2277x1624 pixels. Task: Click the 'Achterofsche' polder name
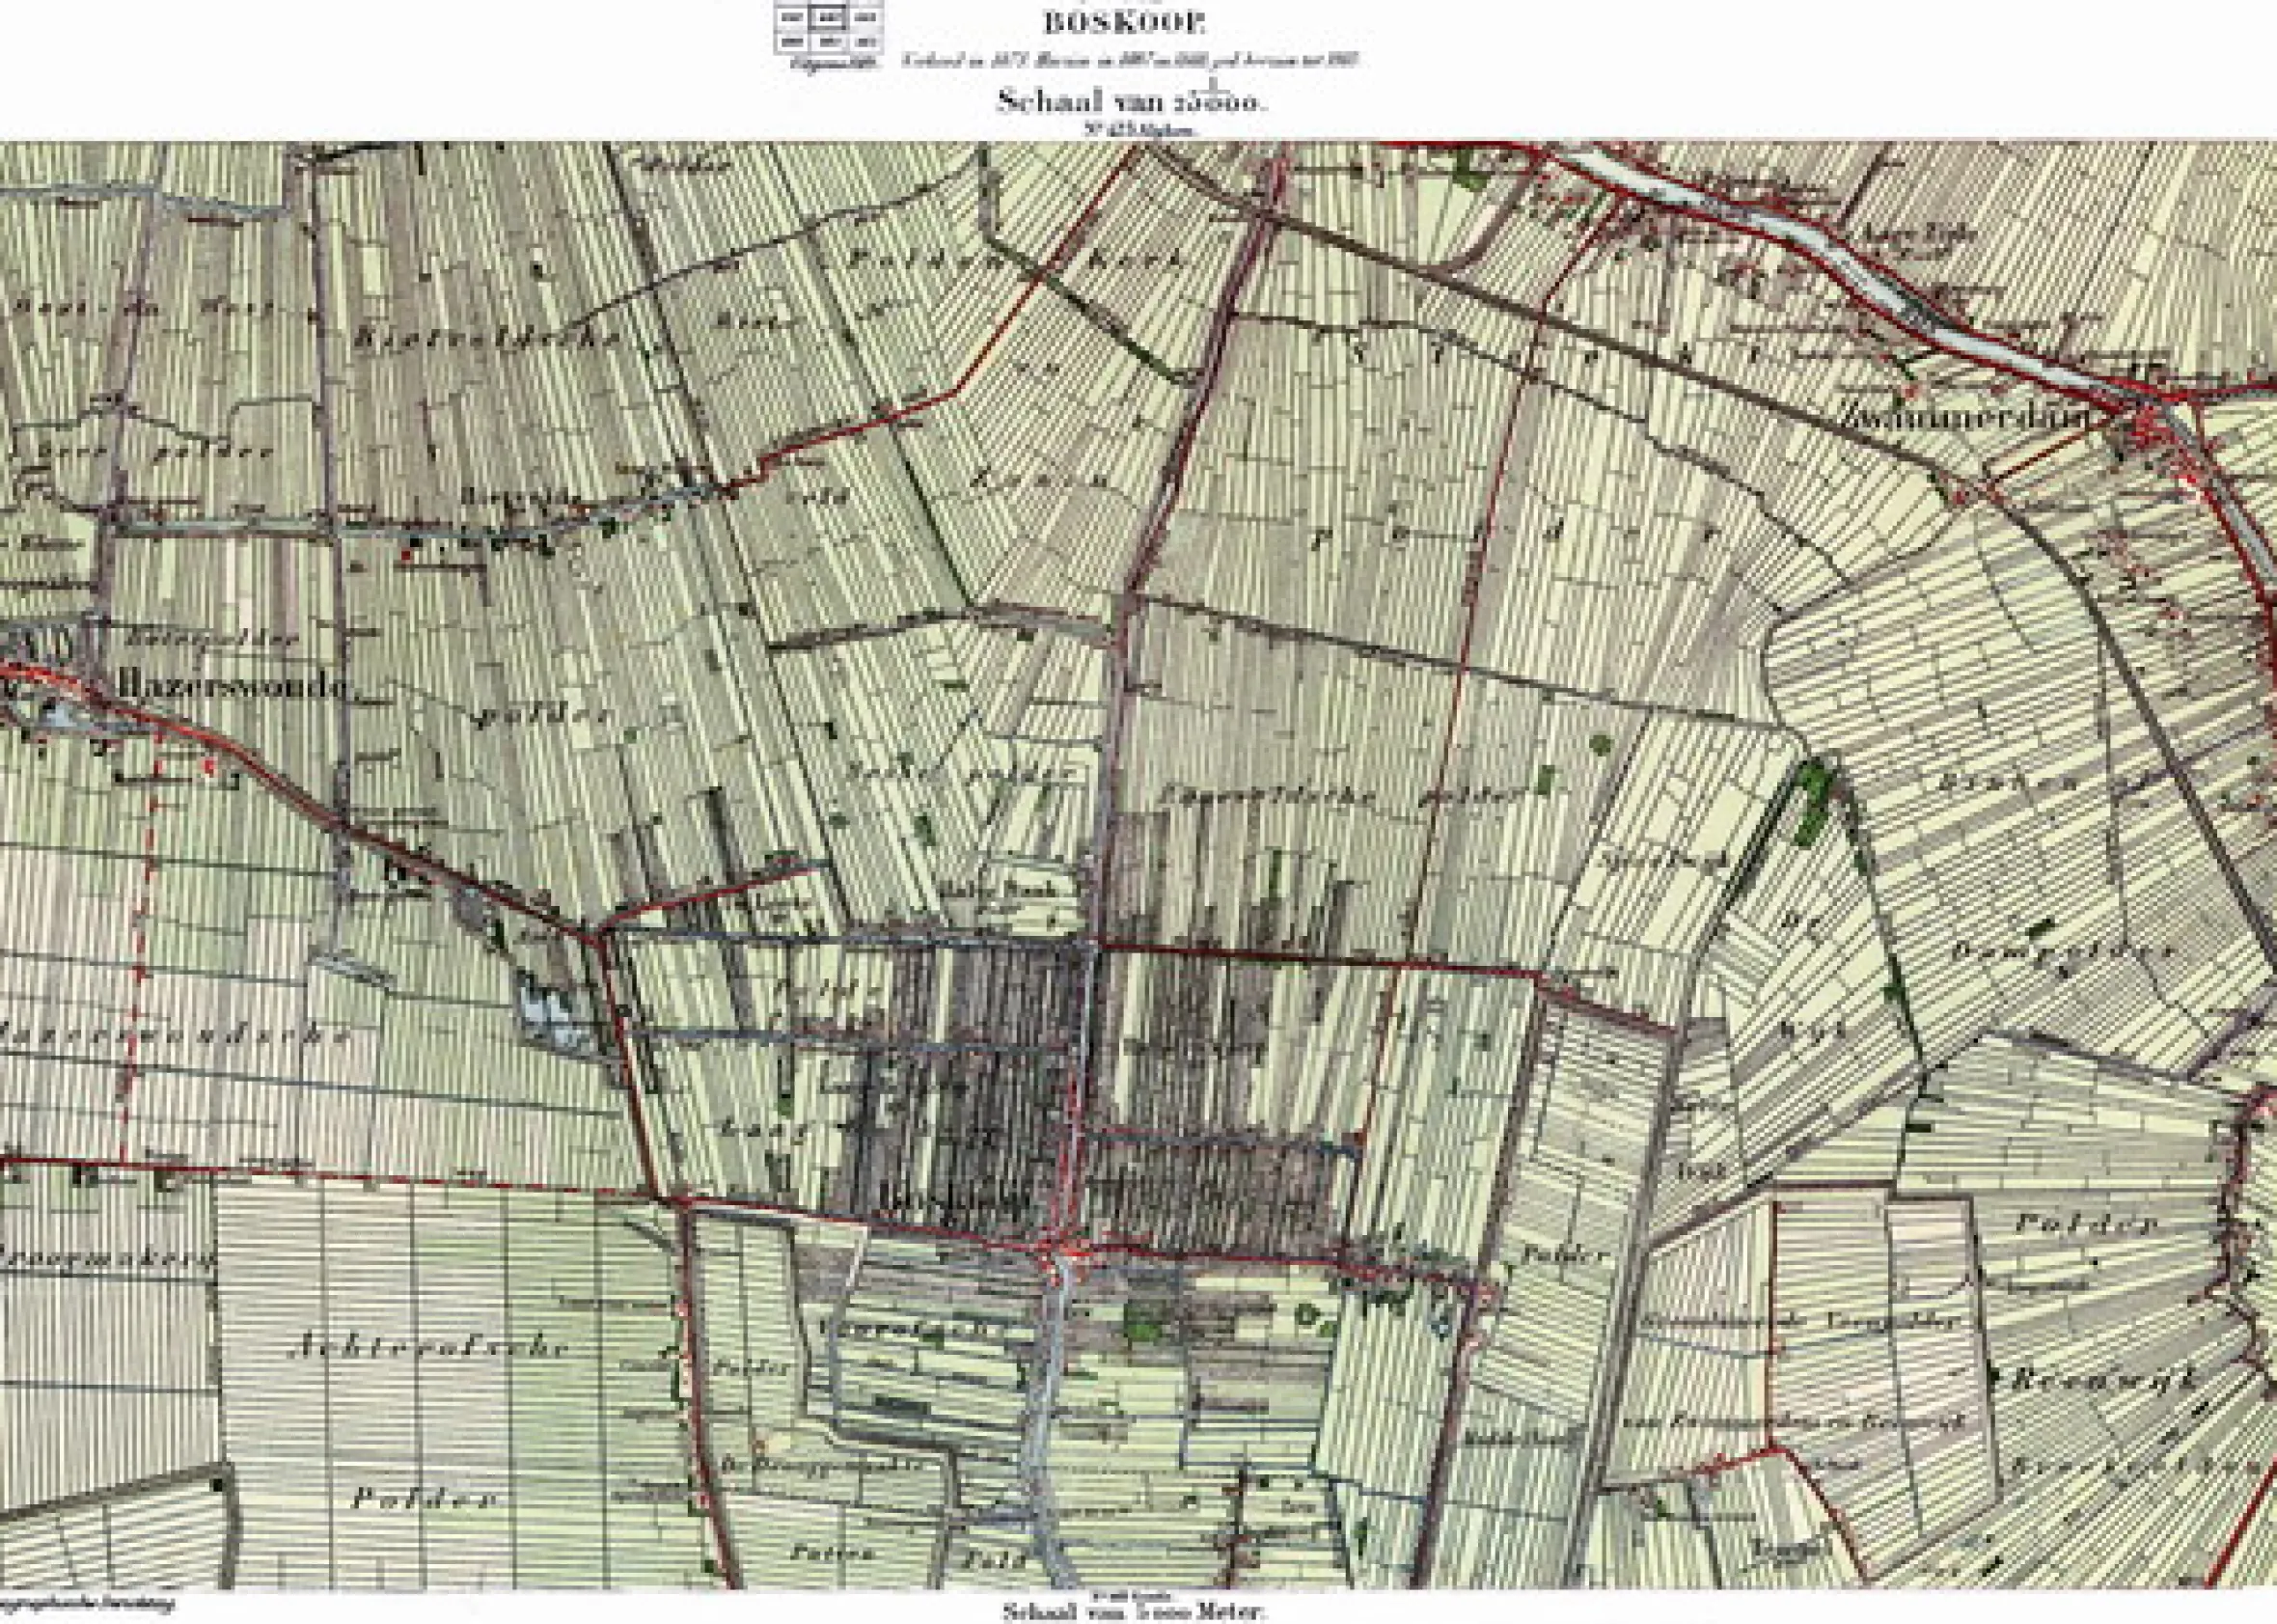tap(428, 1347)
